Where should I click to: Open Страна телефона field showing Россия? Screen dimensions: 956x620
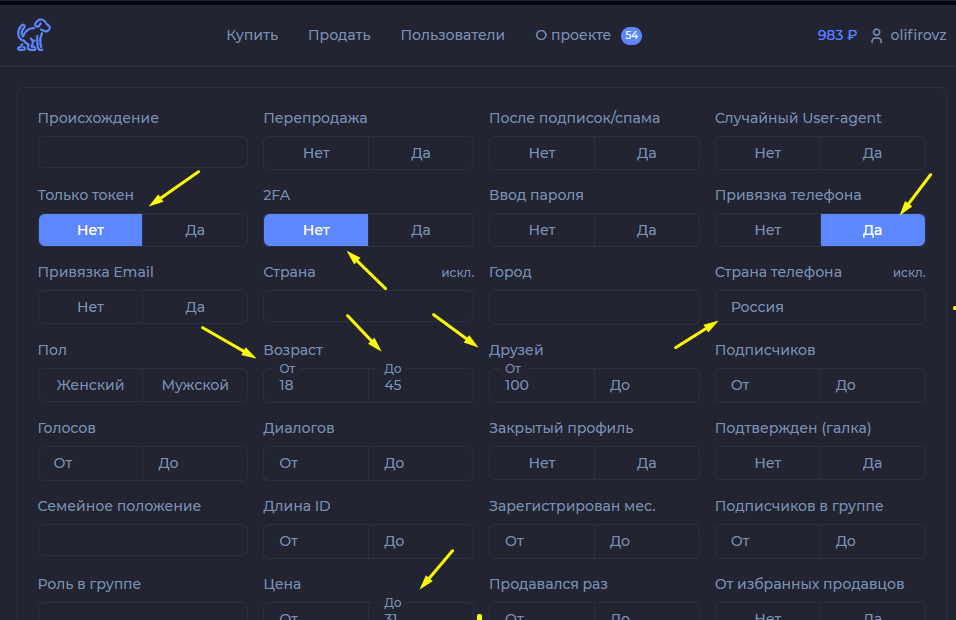click(820, 307)
